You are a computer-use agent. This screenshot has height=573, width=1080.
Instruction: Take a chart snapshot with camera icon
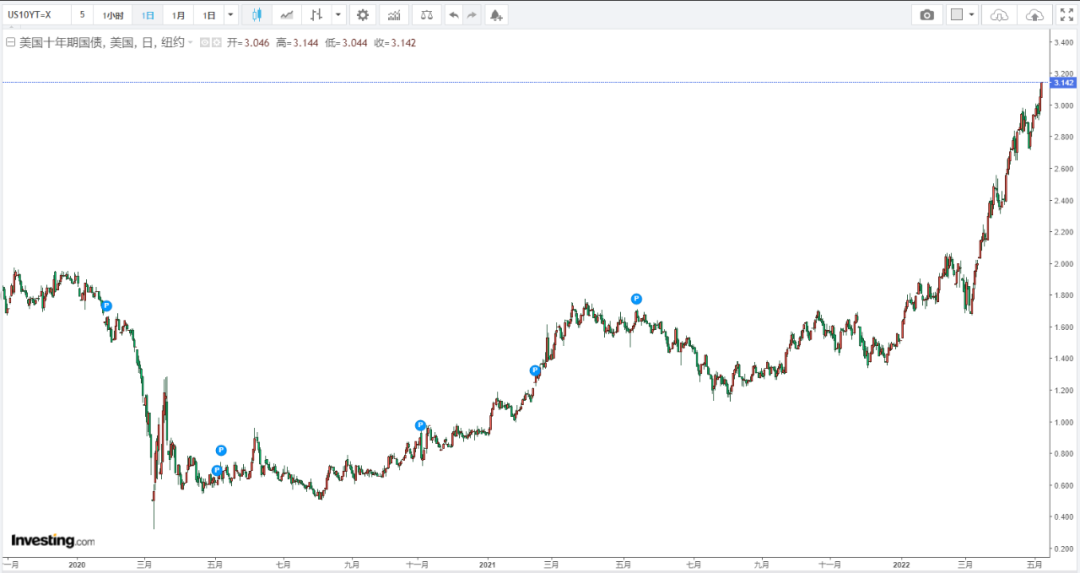[x=927, y=15]
